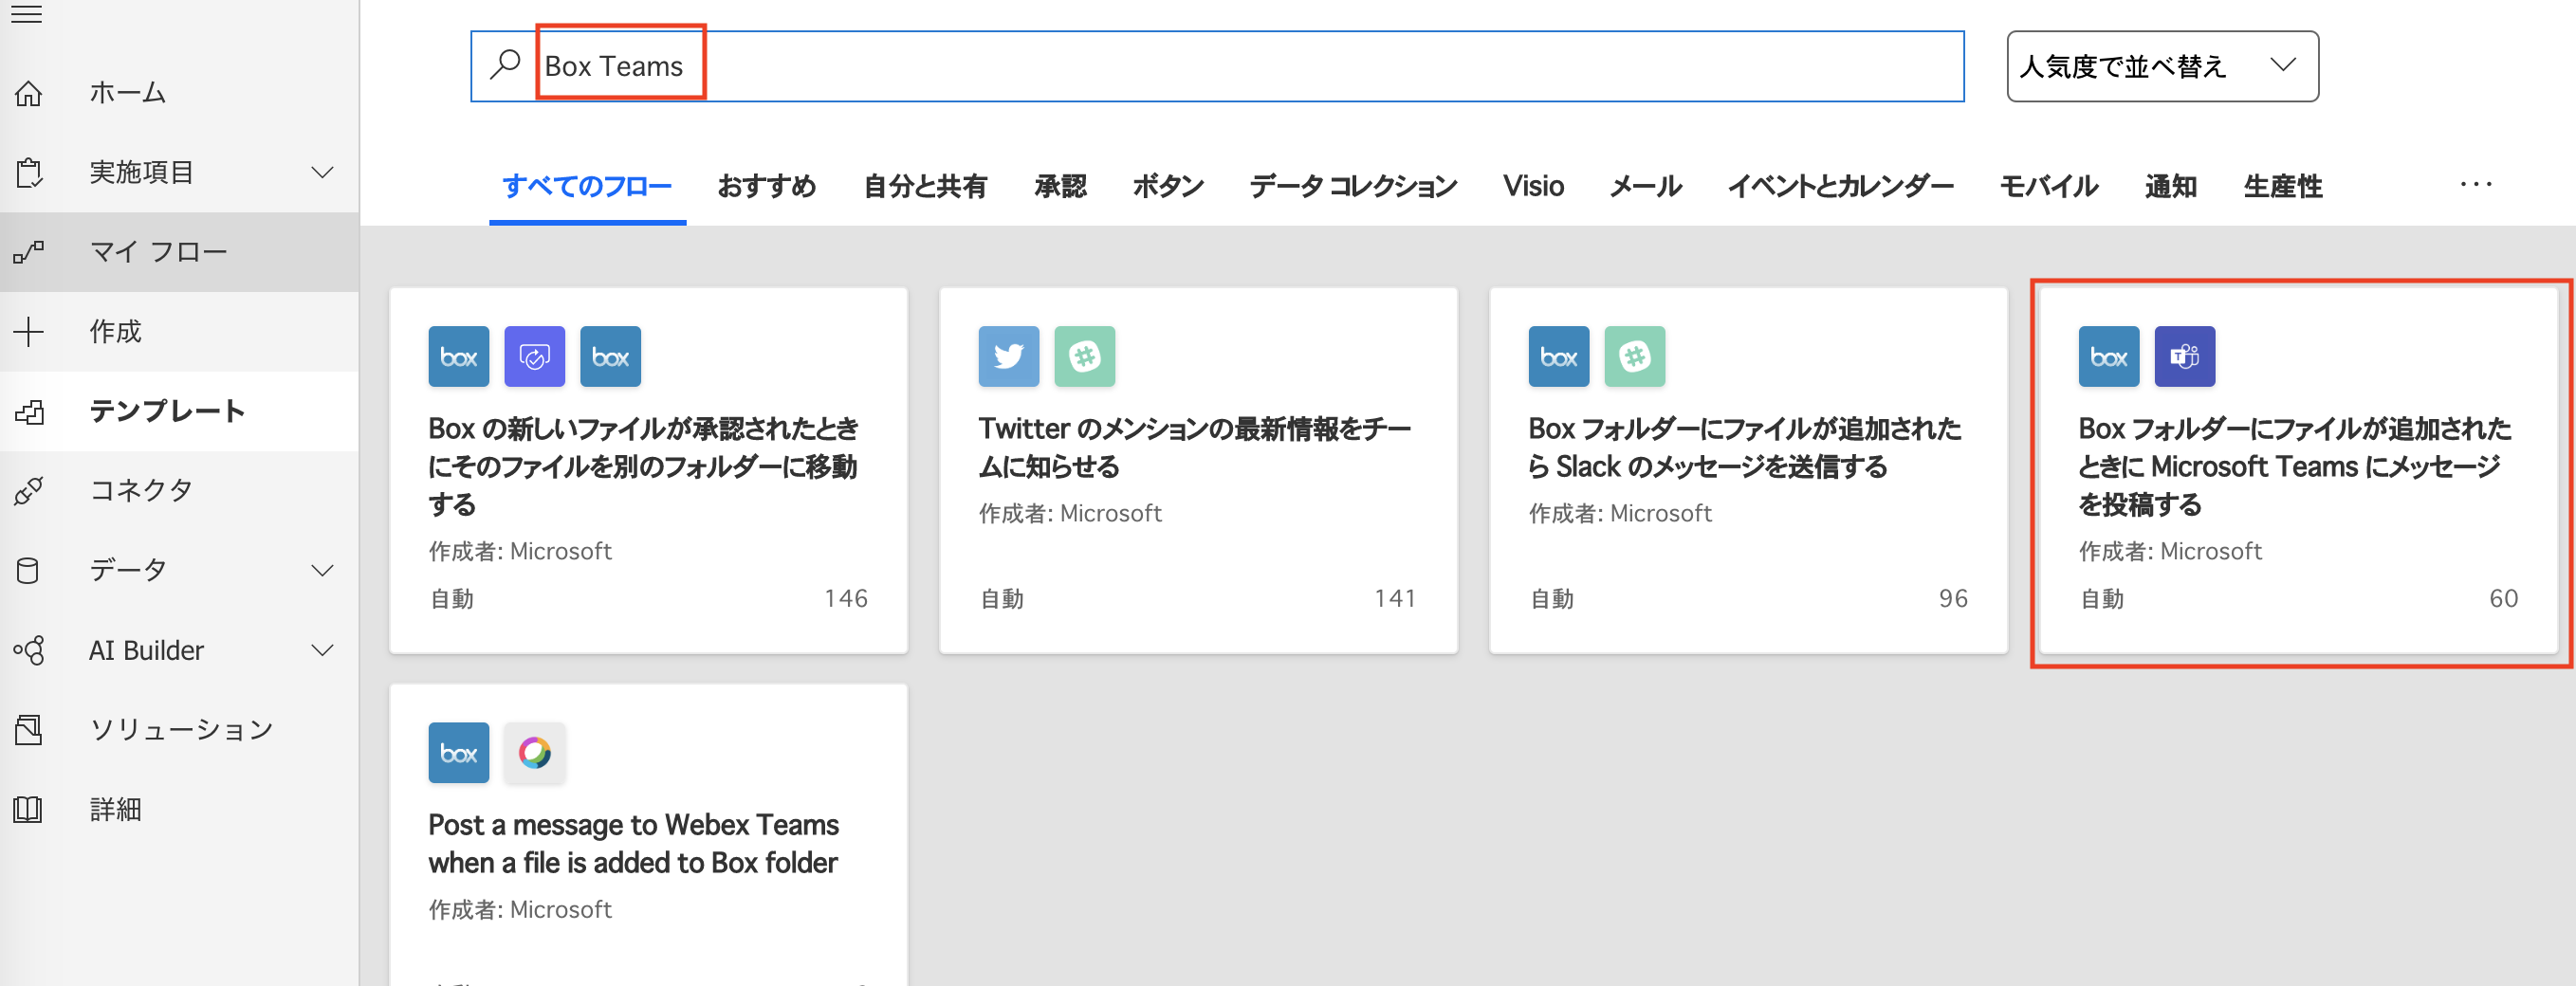This screenshot has height=986, width=2576.
Task: Click the Box connector icon on the first template
Action: tap(458, 356)
